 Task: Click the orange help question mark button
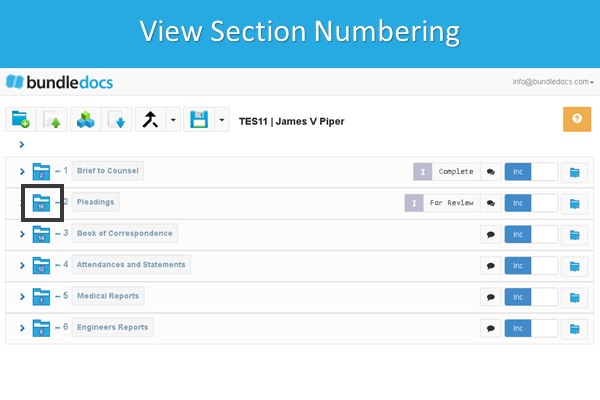tap(577, 120)
